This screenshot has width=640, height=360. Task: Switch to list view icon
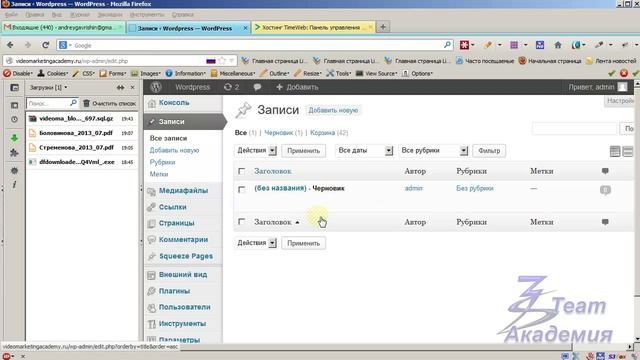click(x=615, y=151)
